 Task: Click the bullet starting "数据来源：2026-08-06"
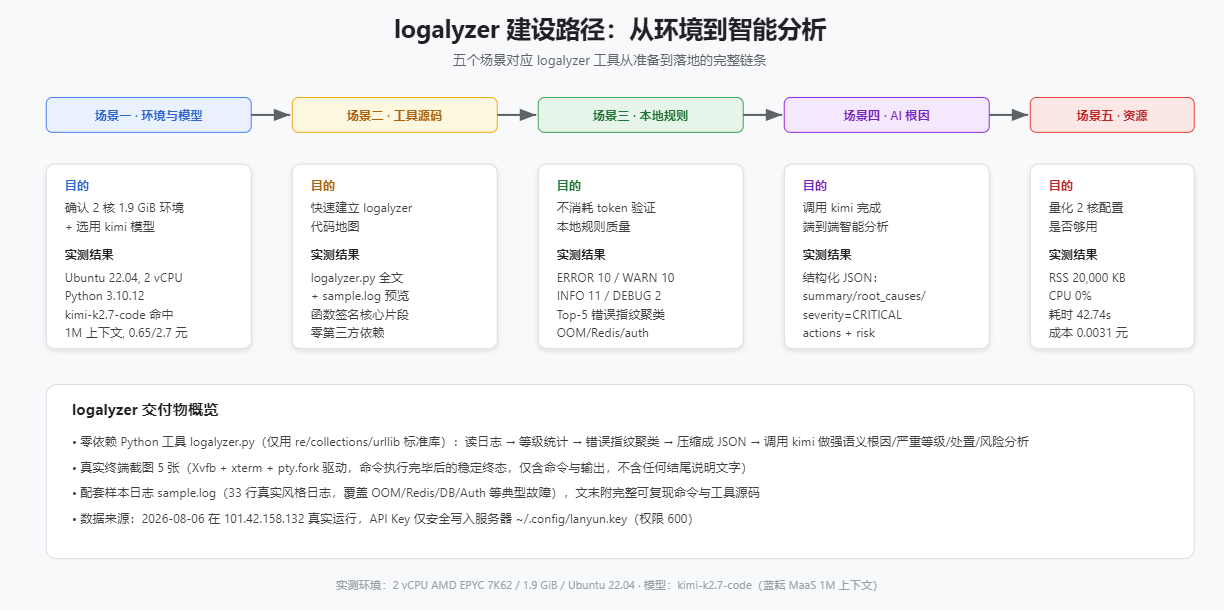point(382,520)
